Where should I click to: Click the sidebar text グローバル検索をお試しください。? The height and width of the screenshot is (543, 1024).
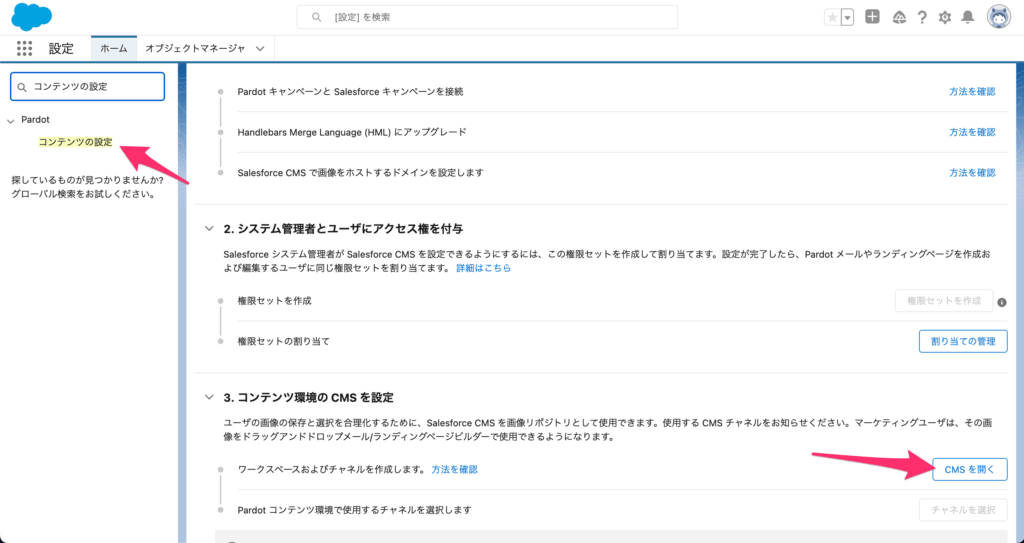tap(84, 194)
